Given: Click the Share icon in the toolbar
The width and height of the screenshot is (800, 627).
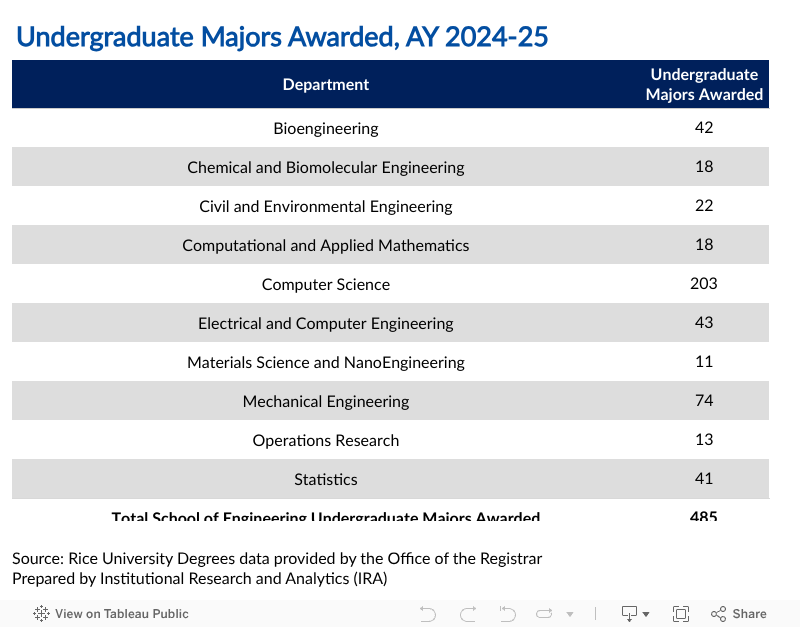Looking at the screenshot, I should pos(717,613).
